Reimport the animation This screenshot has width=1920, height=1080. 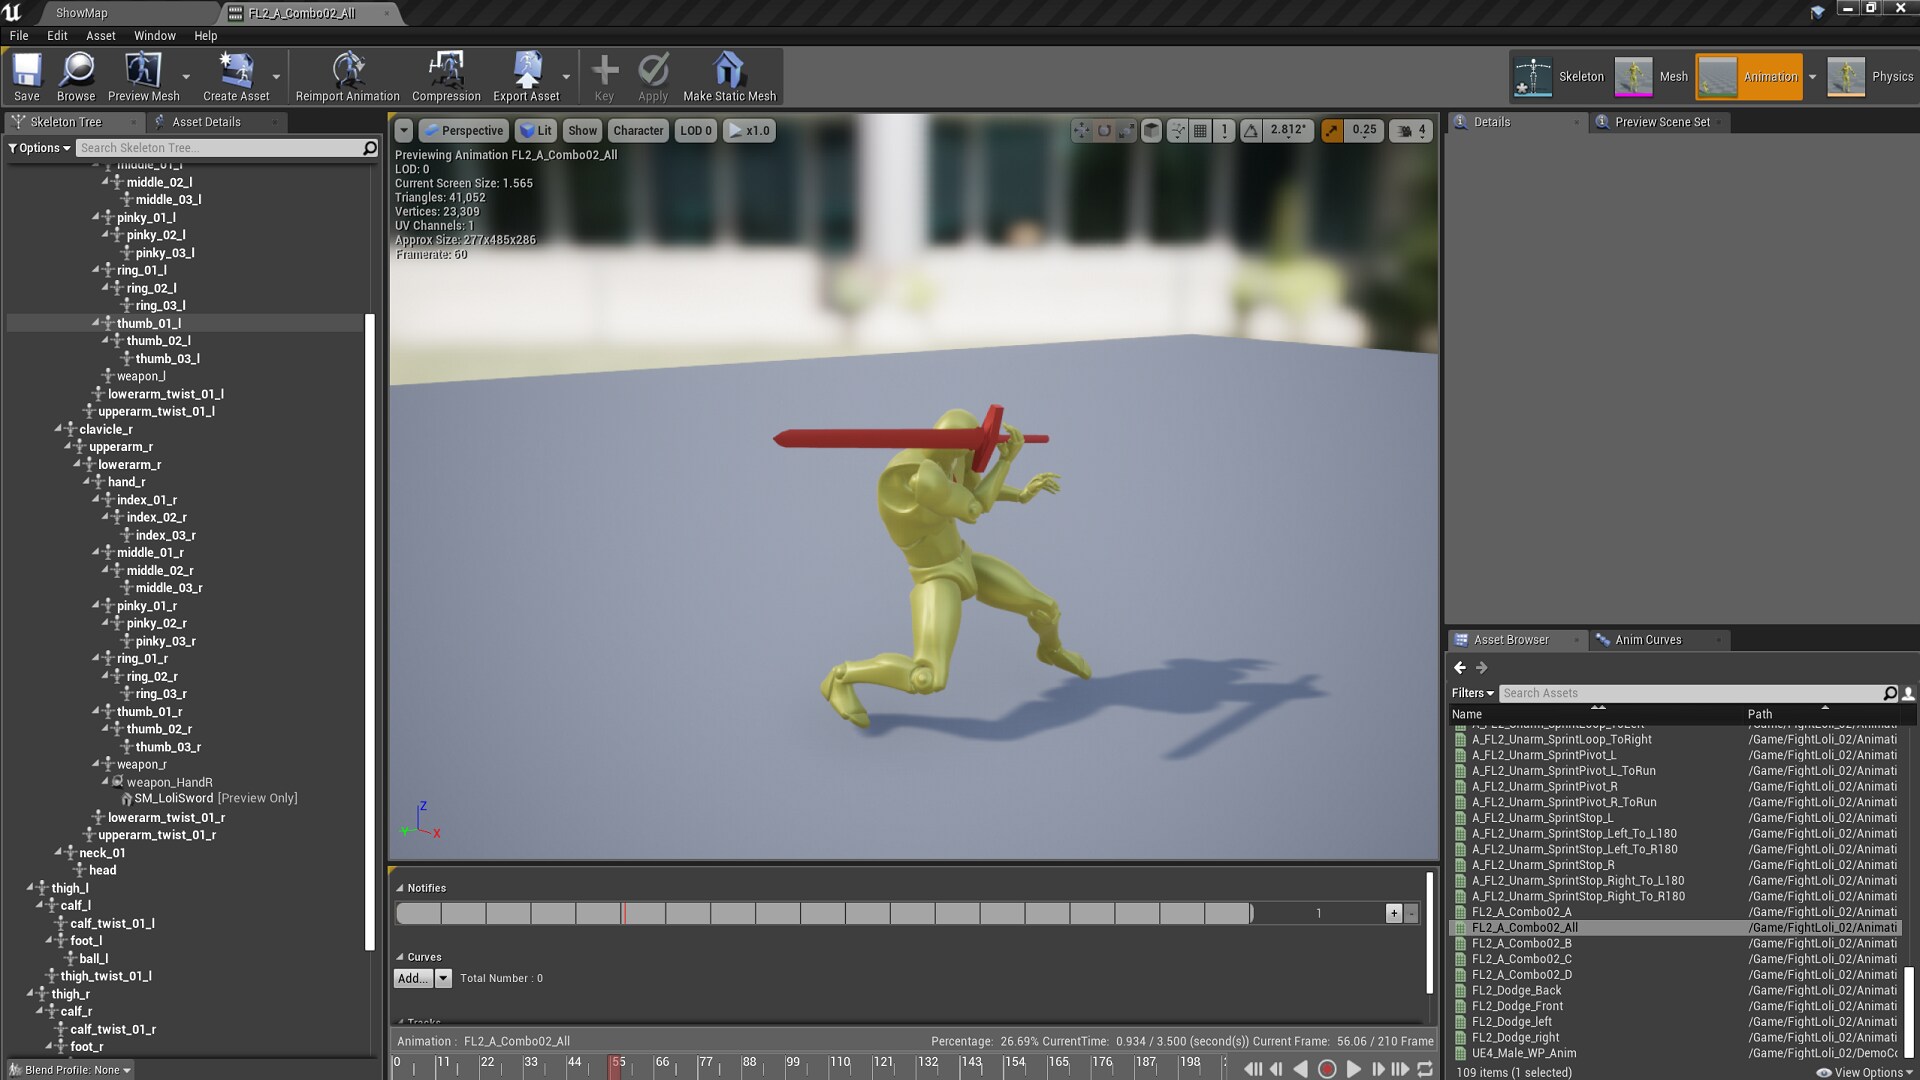346,75
